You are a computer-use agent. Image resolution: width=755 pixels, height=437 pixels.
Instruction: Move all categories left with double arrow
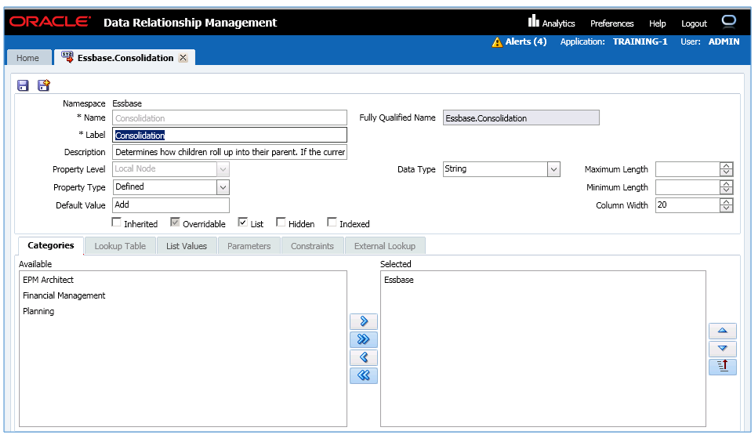point(364,375)
